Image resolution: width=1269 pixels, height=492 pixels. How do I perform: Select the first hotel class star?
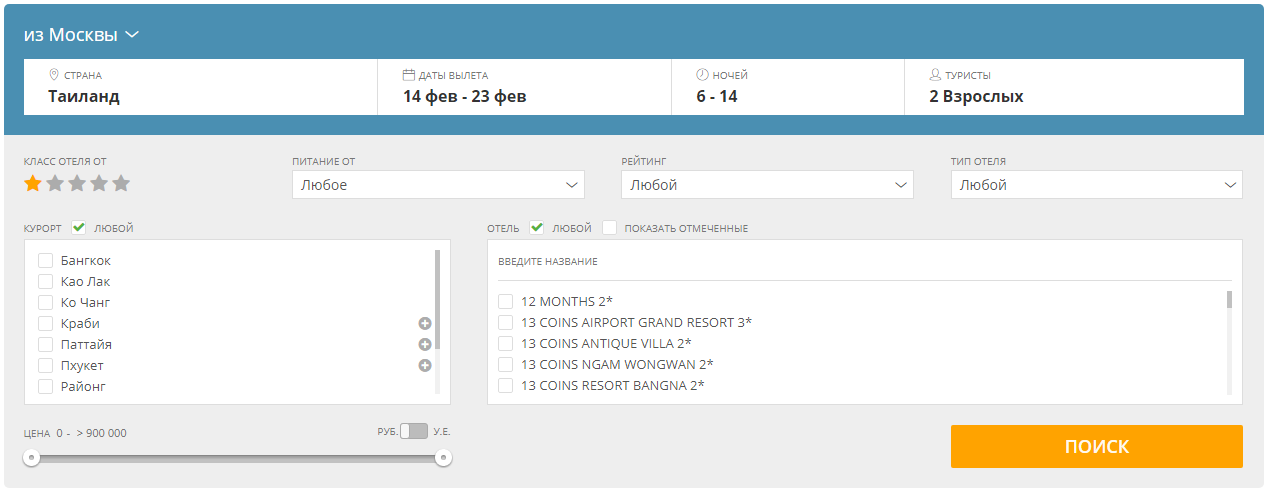click(33, 184)
